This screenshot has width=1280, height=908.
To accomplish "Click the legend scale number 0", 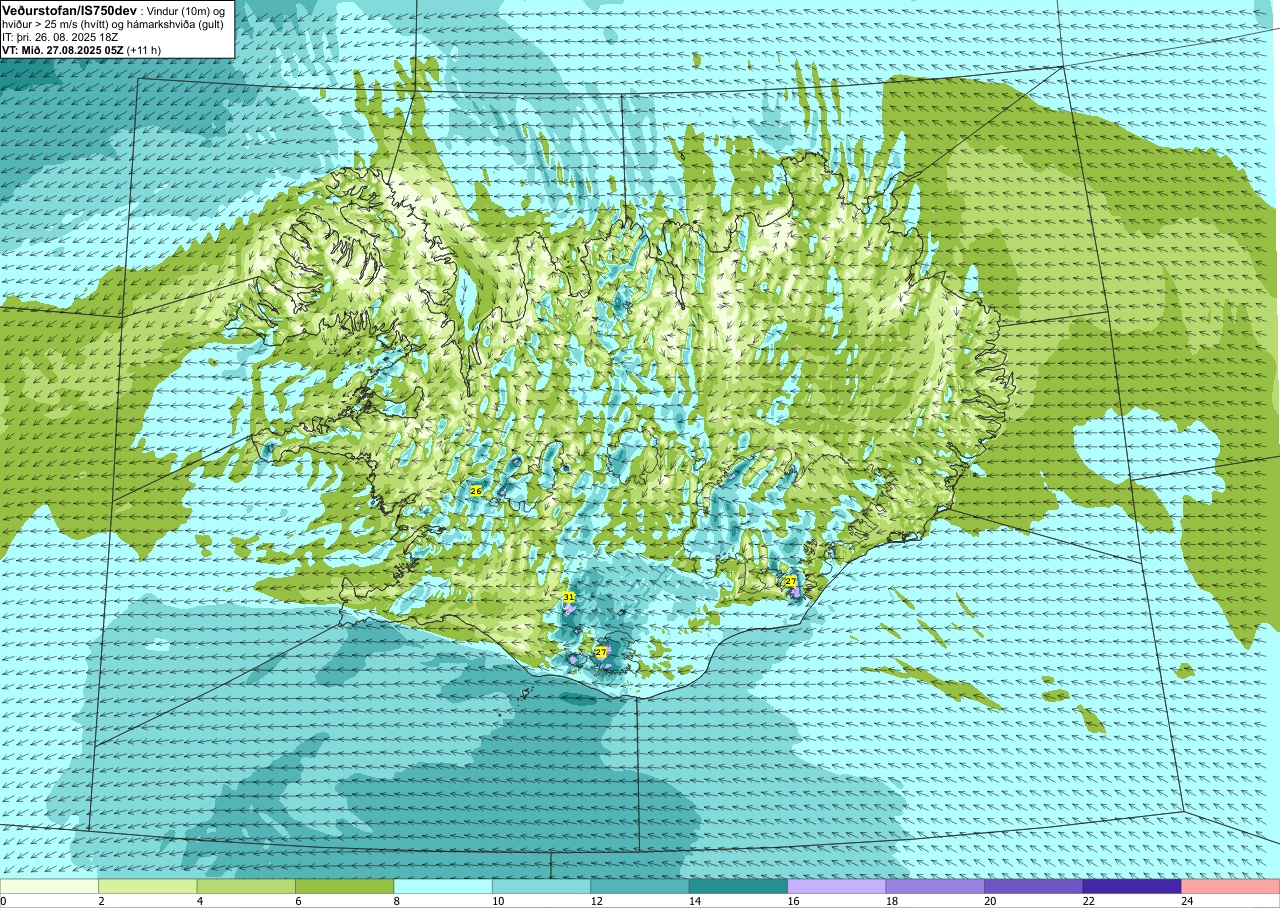I will pyautogui.click(x=3, y=901).
